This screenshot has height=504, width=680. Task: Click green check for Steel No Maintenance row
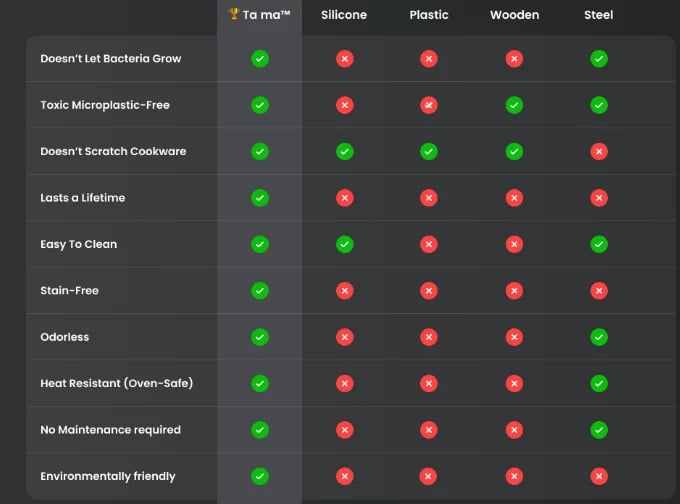click(x=599, y=430)
